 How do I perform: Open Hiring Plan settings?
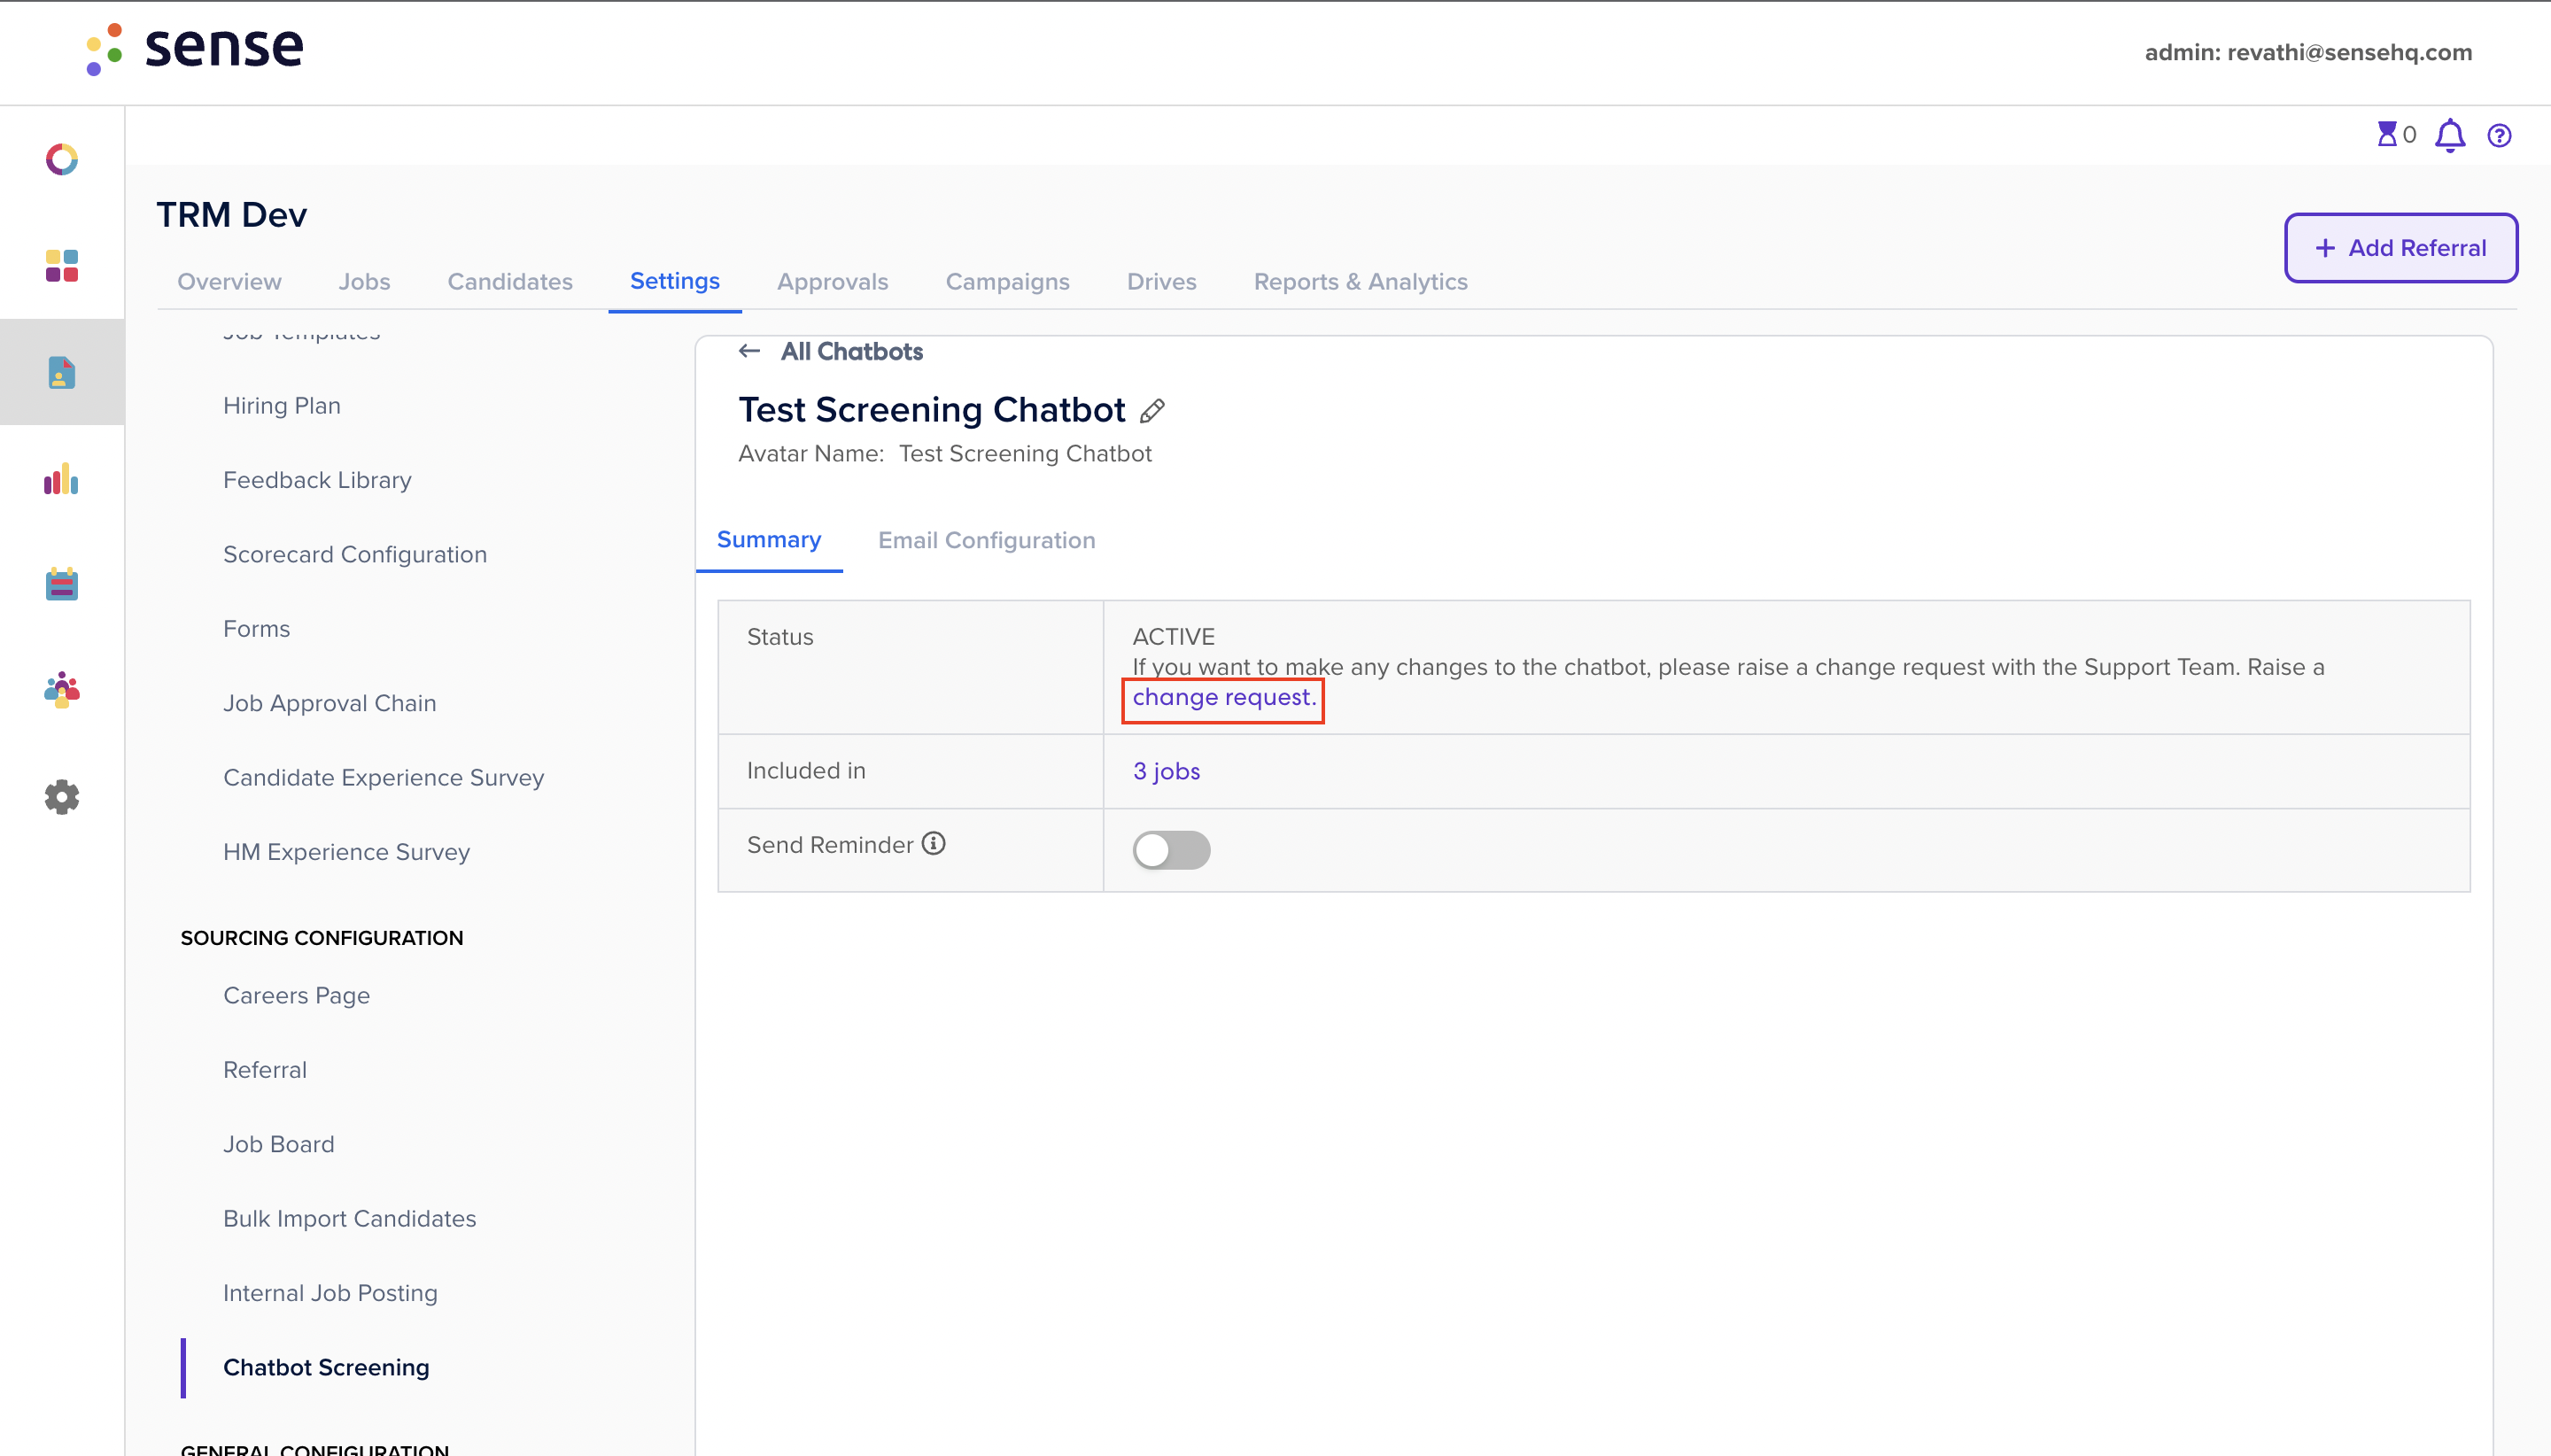point(282,405)
